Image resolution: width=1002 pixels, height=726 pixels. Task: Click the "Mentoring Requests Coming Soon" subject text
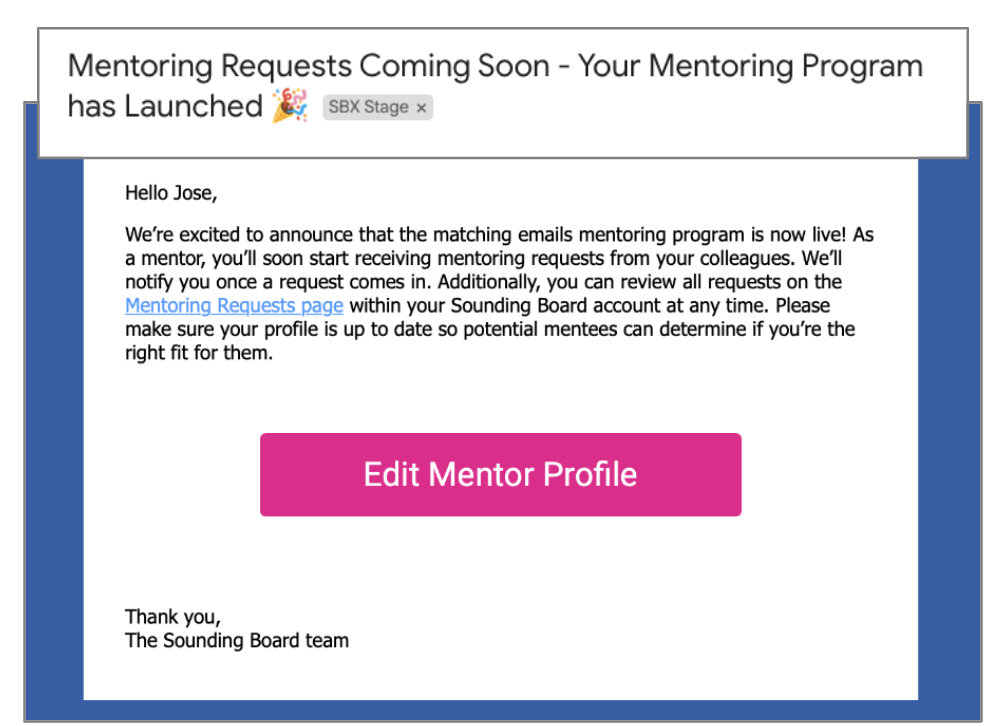pos(310,67)
